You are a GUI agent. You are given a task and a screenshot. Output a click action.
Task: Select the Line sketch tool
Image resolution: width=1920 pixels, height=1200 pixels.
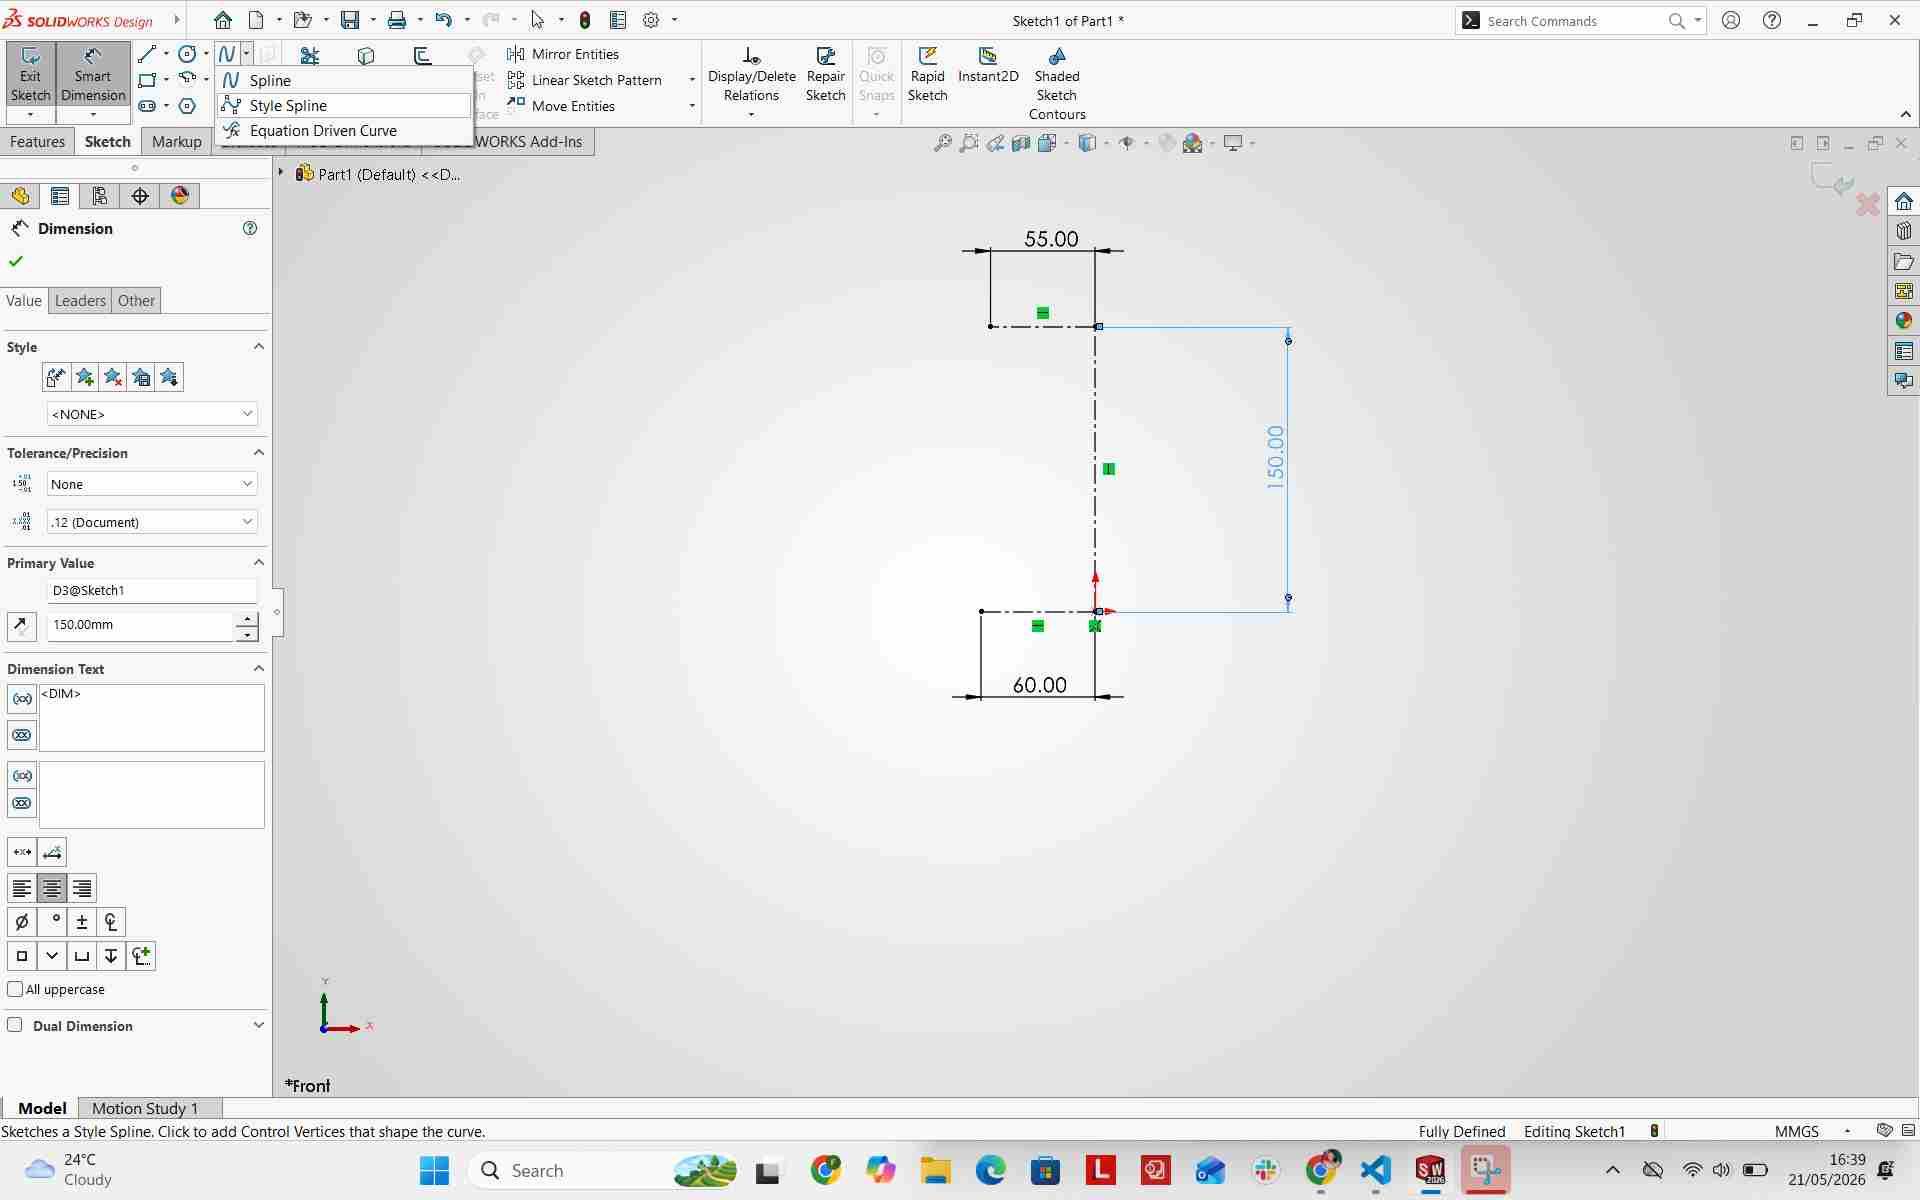tap(147, 54)
